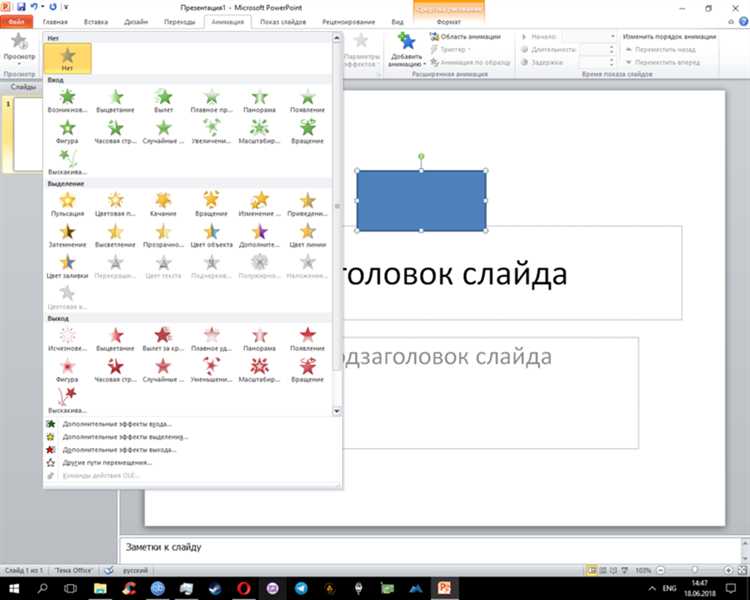
Task: Apply green "Фигура" entrance effect
Action: coord(67,132)
